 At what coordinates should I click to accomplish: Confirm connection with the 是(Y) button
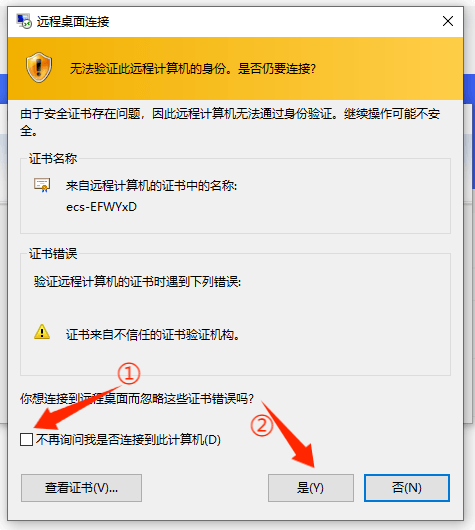(311, 488)
